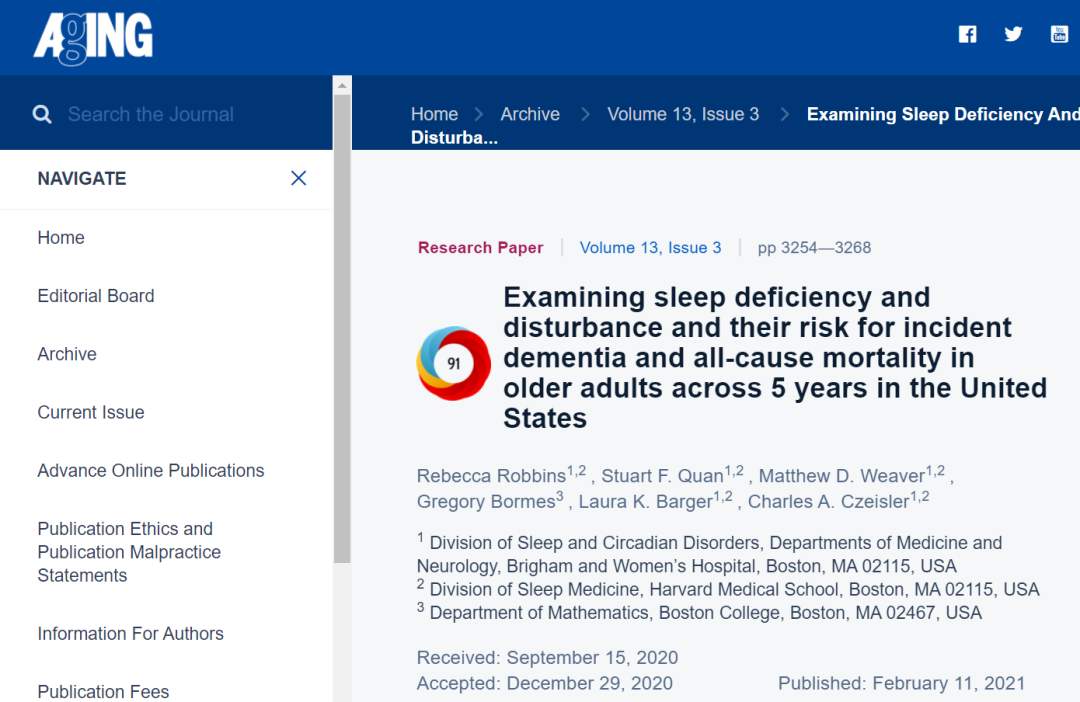Click the Altmetric score 91 badge
1080x702 pixels.
pyautogui.click(x=454, y=363)
